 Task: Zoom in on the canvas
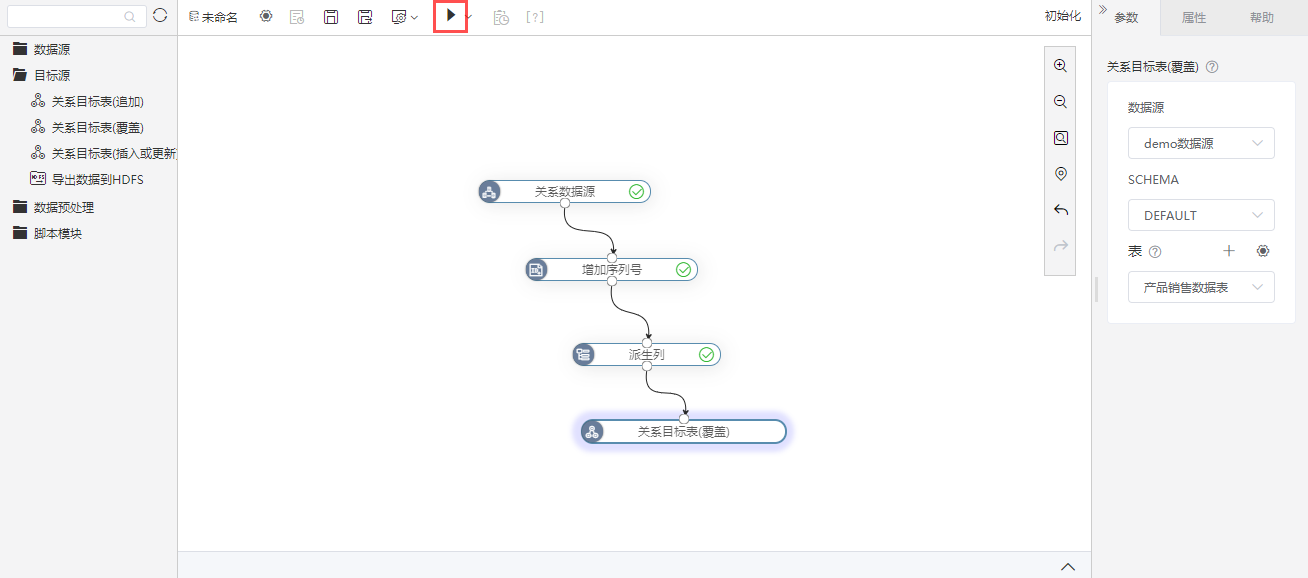point(1061,66)
